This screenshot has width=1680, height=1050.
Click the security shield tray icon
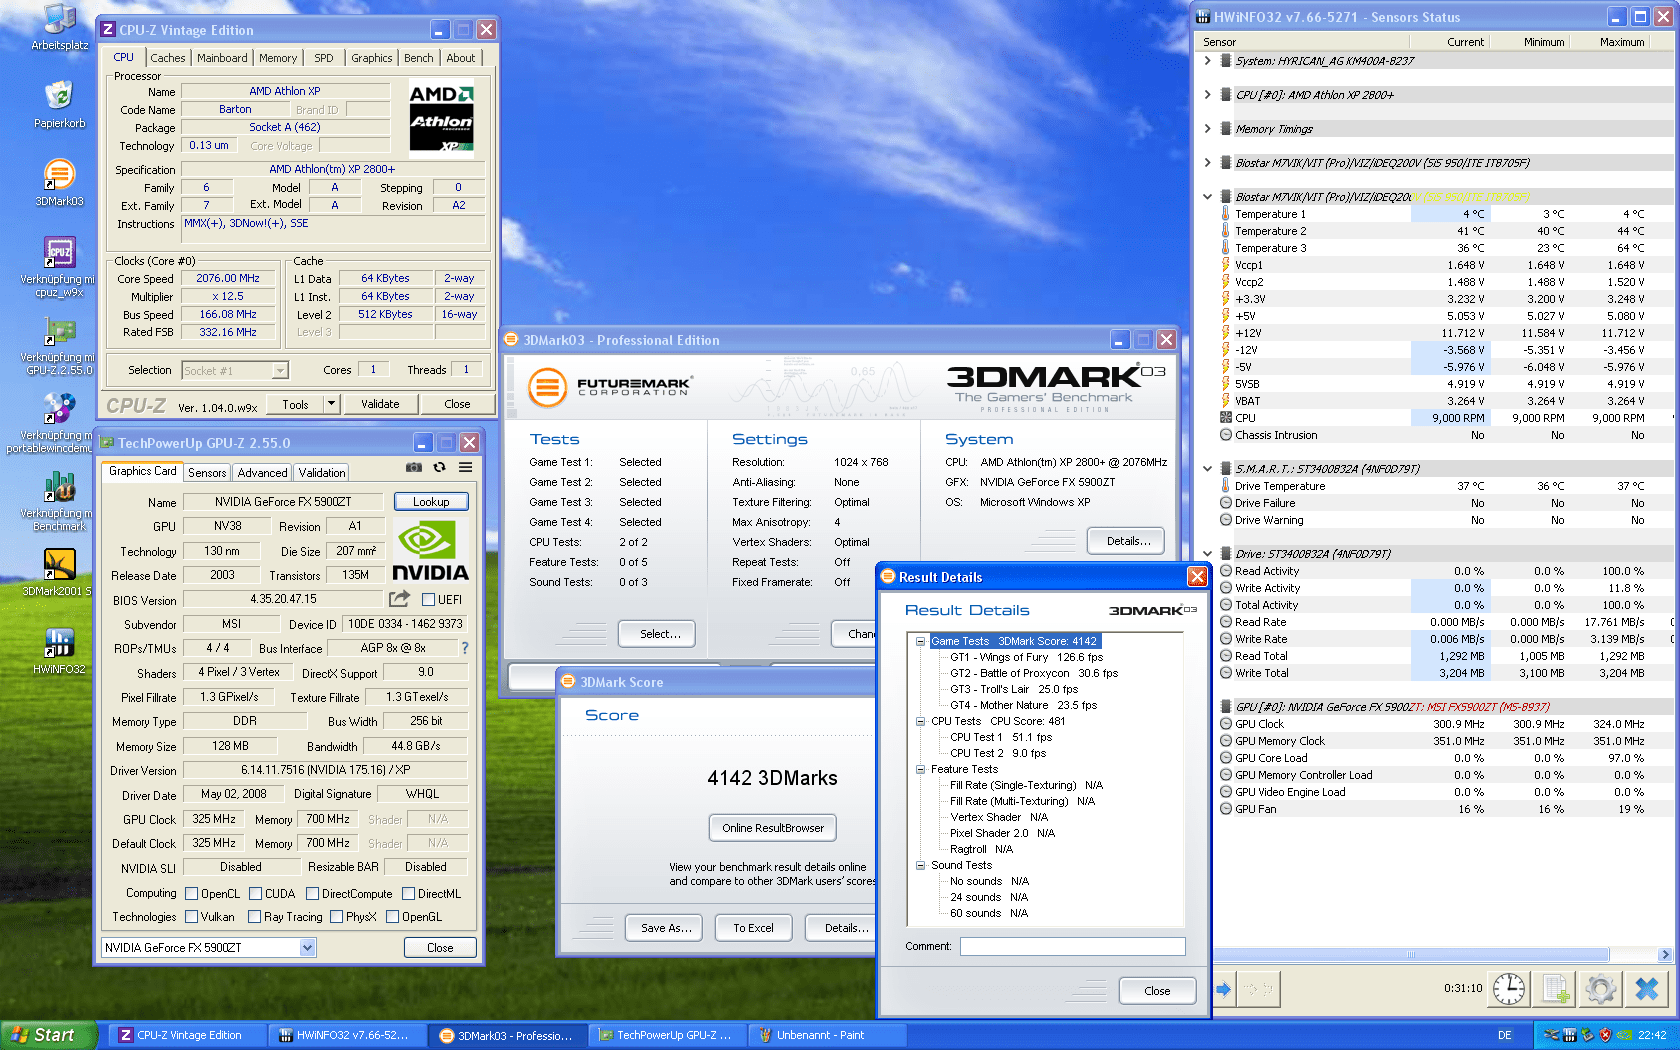click(x=1606, y=1035)
